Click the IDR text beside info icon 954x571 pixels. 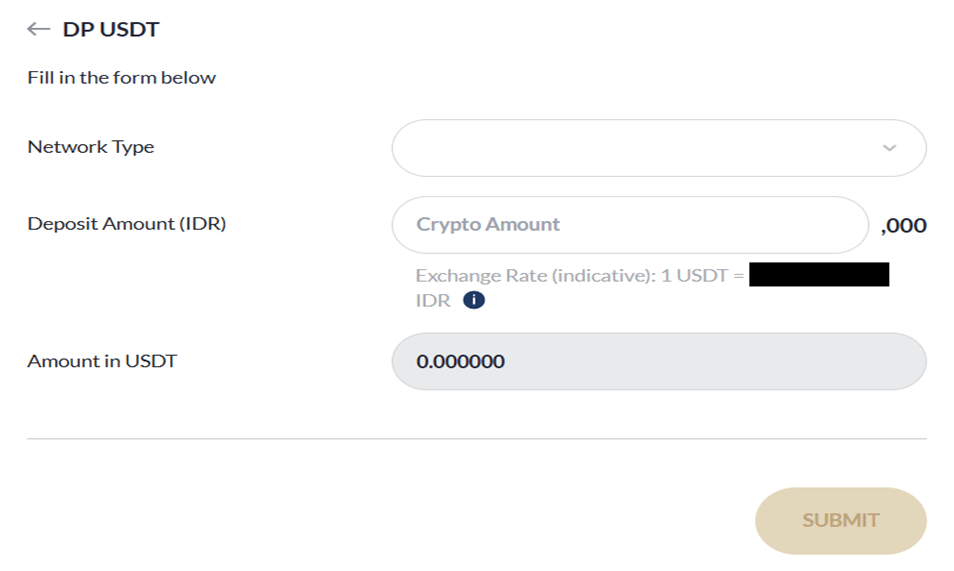pyautogui.click(x=433, y=301)
